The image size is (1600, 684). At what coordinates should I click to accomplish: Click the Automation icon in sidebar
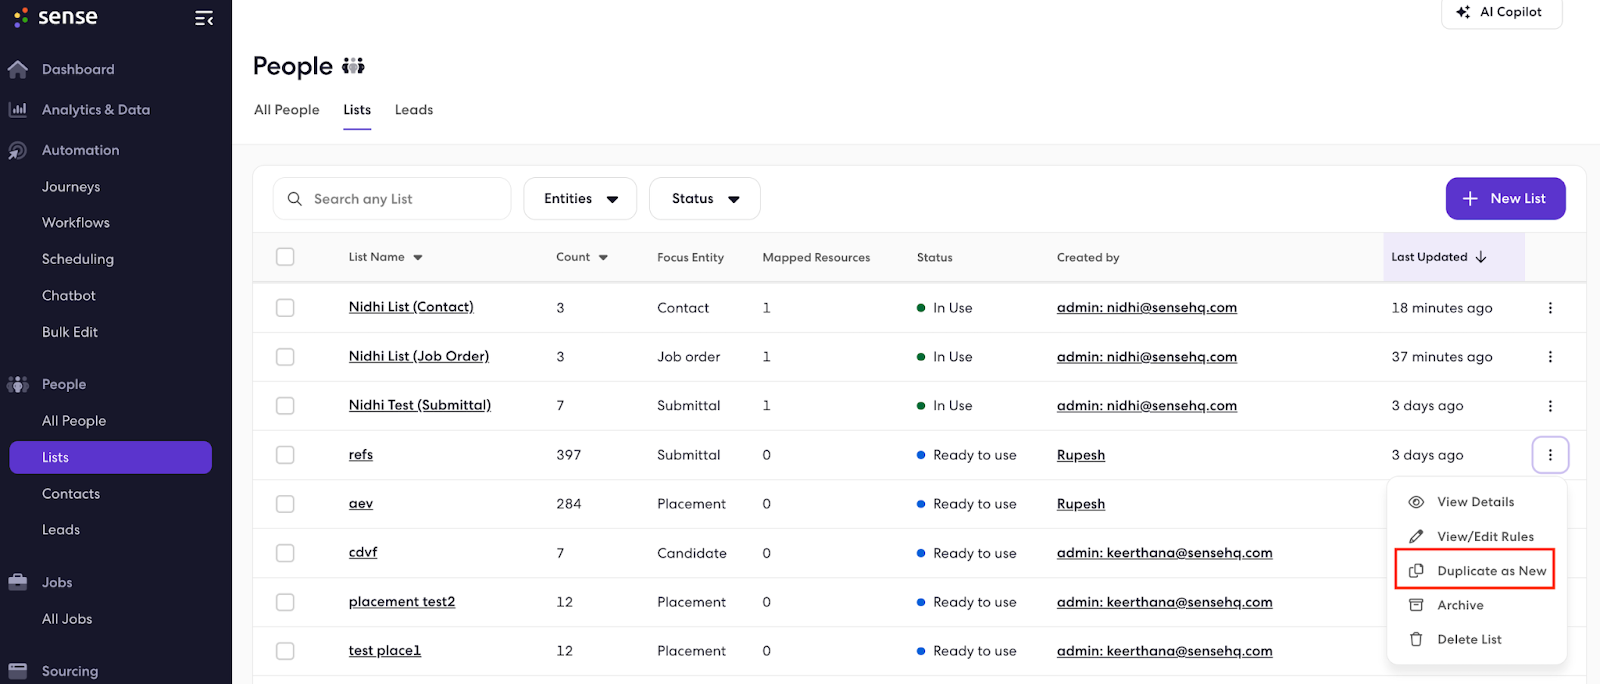pyautogui.click(x=18, y=150)
